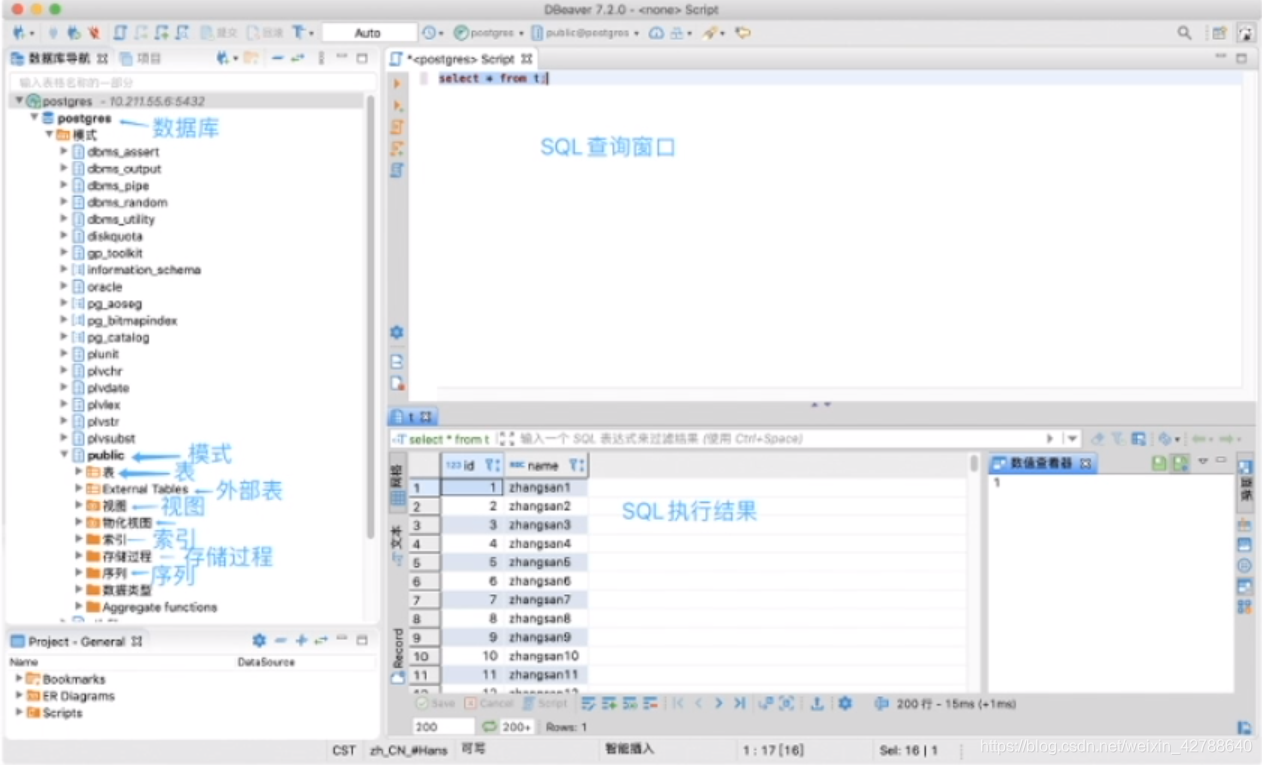Image resolution: width=1262 pixels, height=765 pixels.
Task: Jump to last row in results toolbar
Action: coord(739,704)
